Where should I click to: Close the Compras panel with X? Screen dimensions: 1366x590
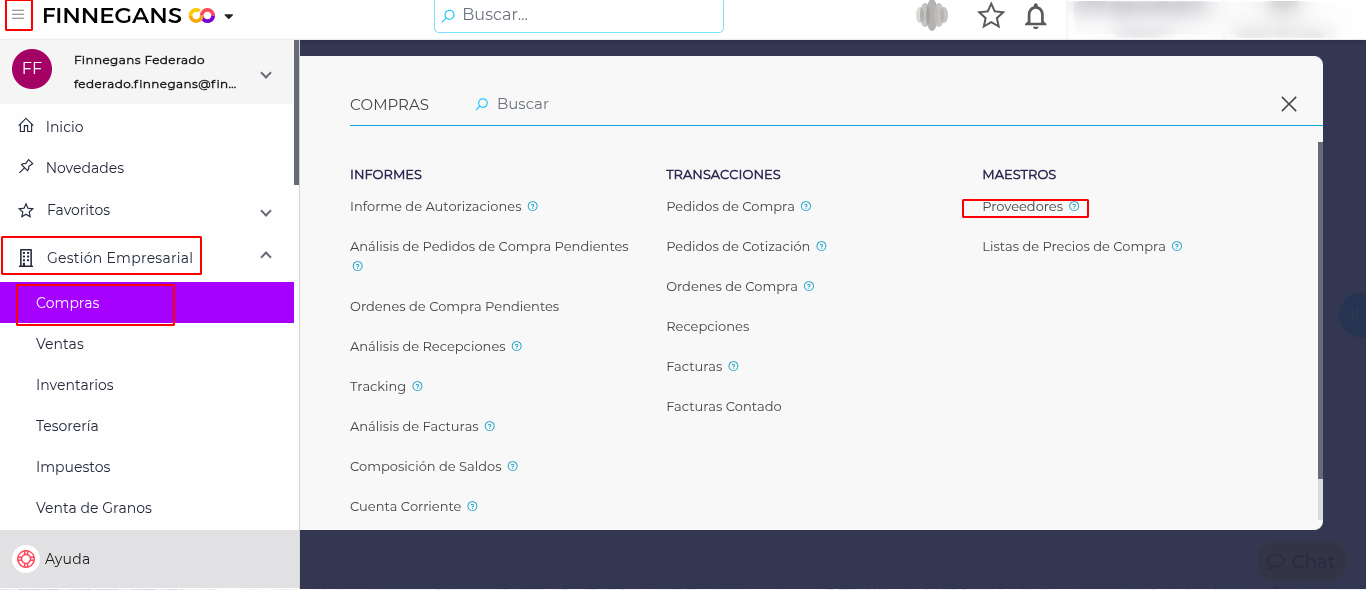click(1289, 104)
